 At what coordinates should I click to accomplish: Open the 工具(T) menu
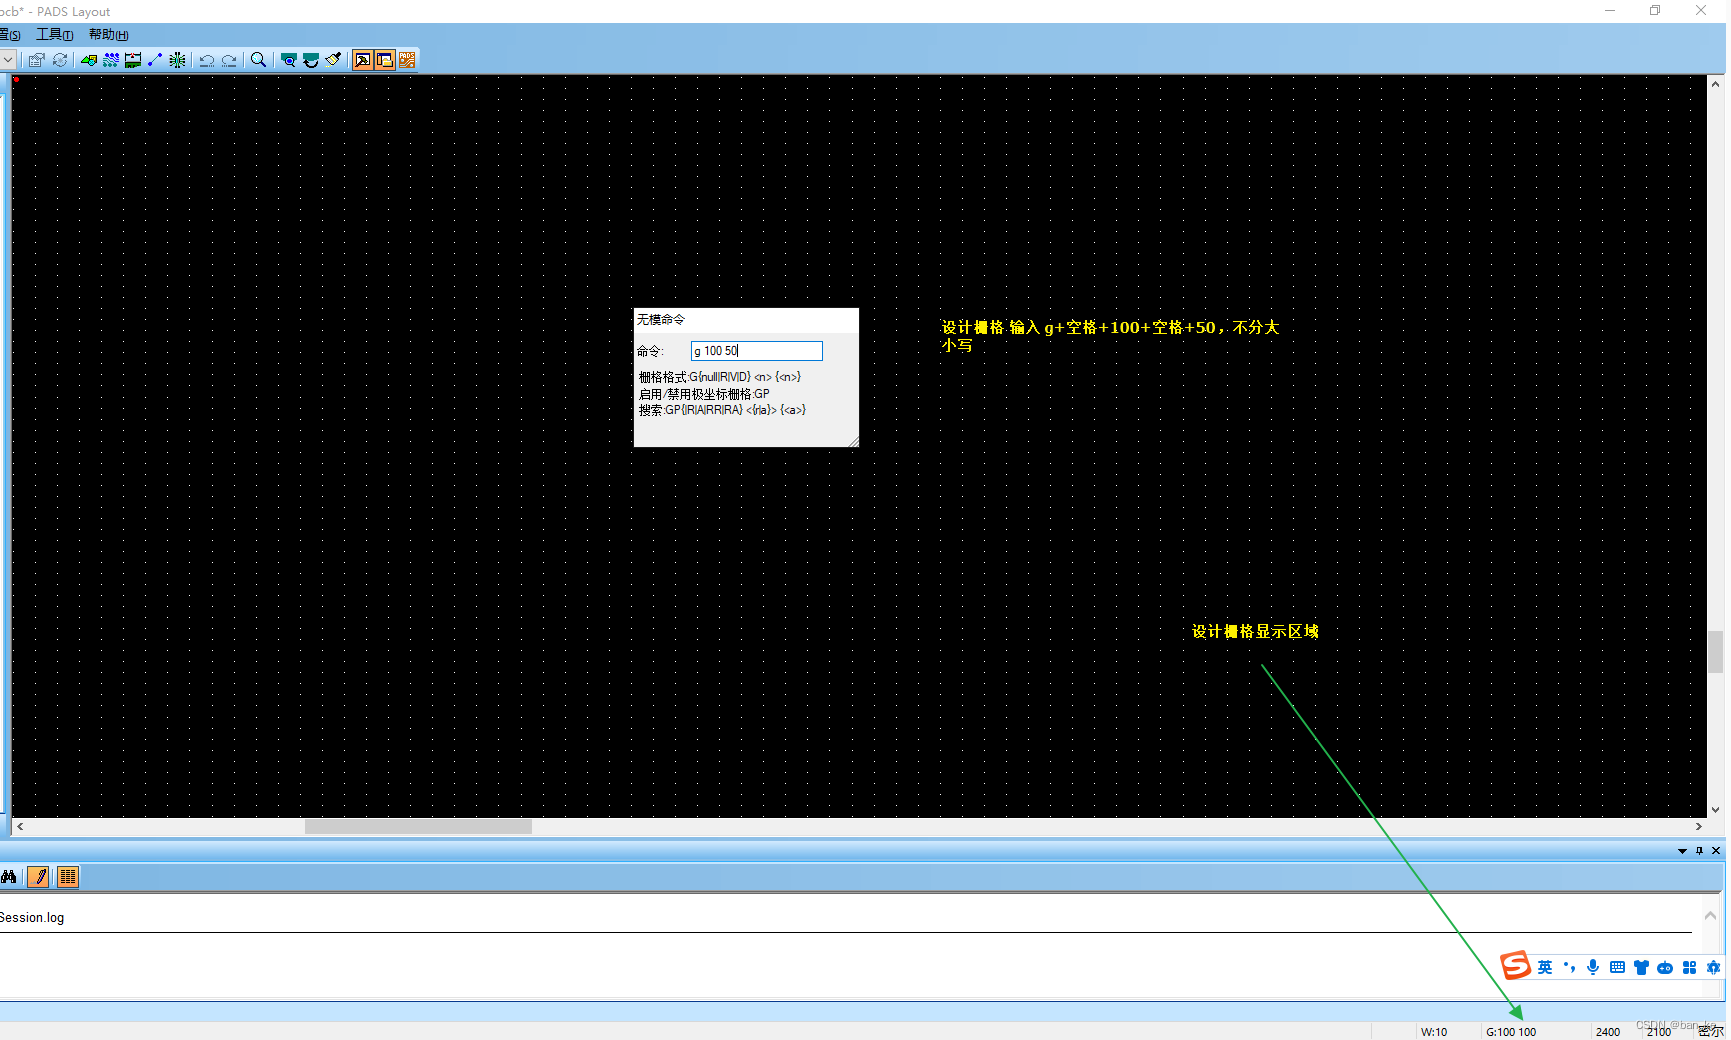pyautogui.click(x=55, y=35)
